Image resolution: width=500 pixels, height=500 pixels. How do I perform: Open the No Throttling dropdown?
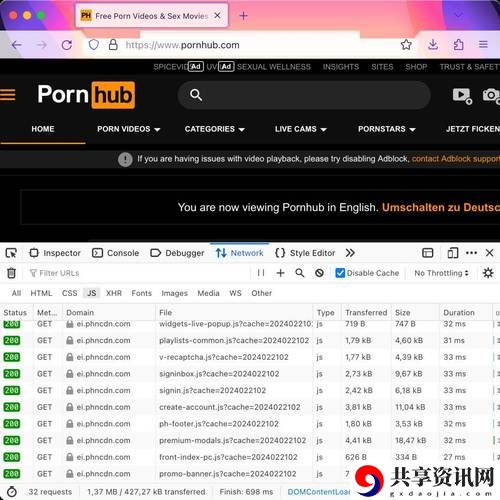441,273
